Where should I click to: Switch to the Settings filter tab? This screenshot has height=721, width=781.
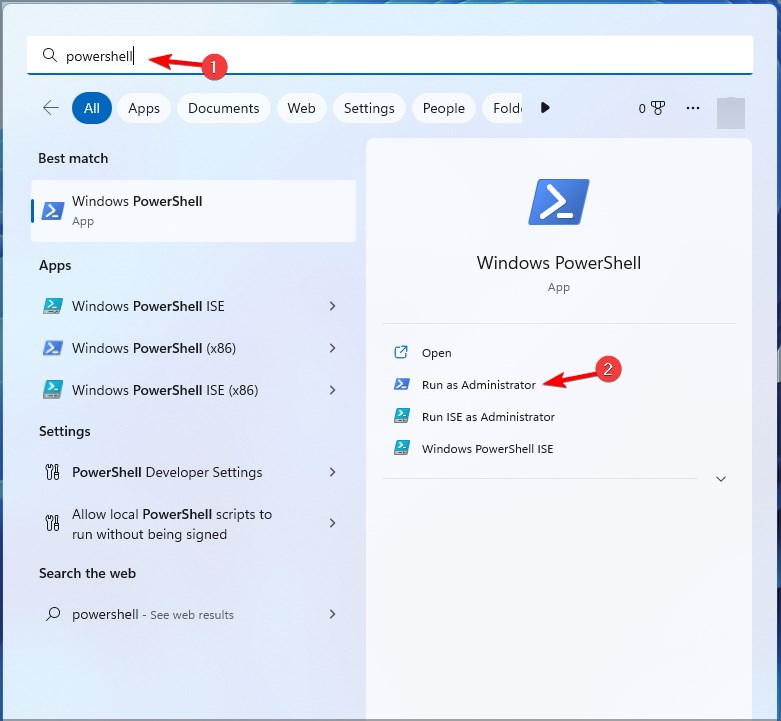point(369,108)
